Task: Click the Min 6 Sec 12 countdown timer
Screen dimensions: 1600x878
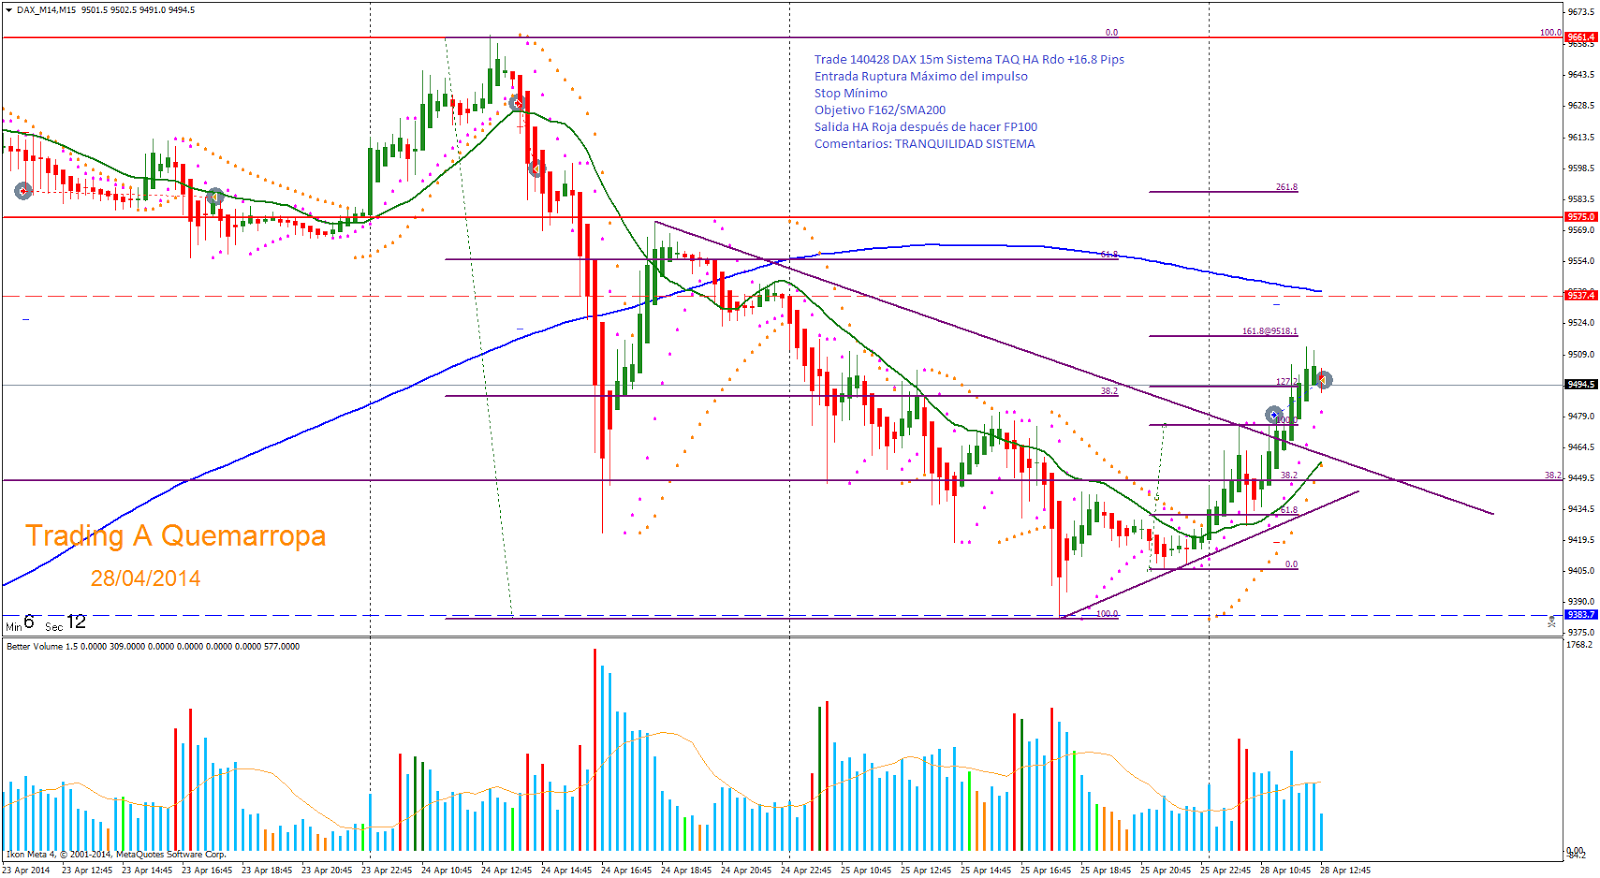Action: [x=46, y=623]
